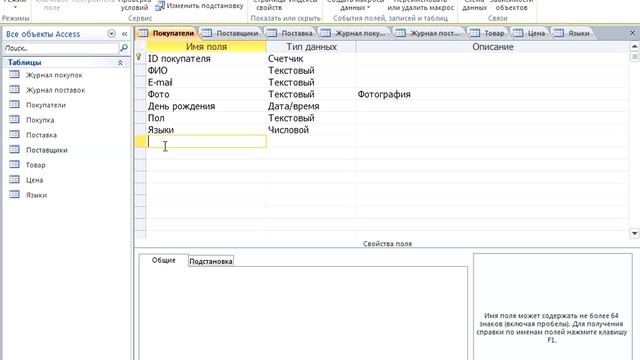Select the Товар table in navigation pane
Viewport: 640px width, 360px height.
[36, 165]
